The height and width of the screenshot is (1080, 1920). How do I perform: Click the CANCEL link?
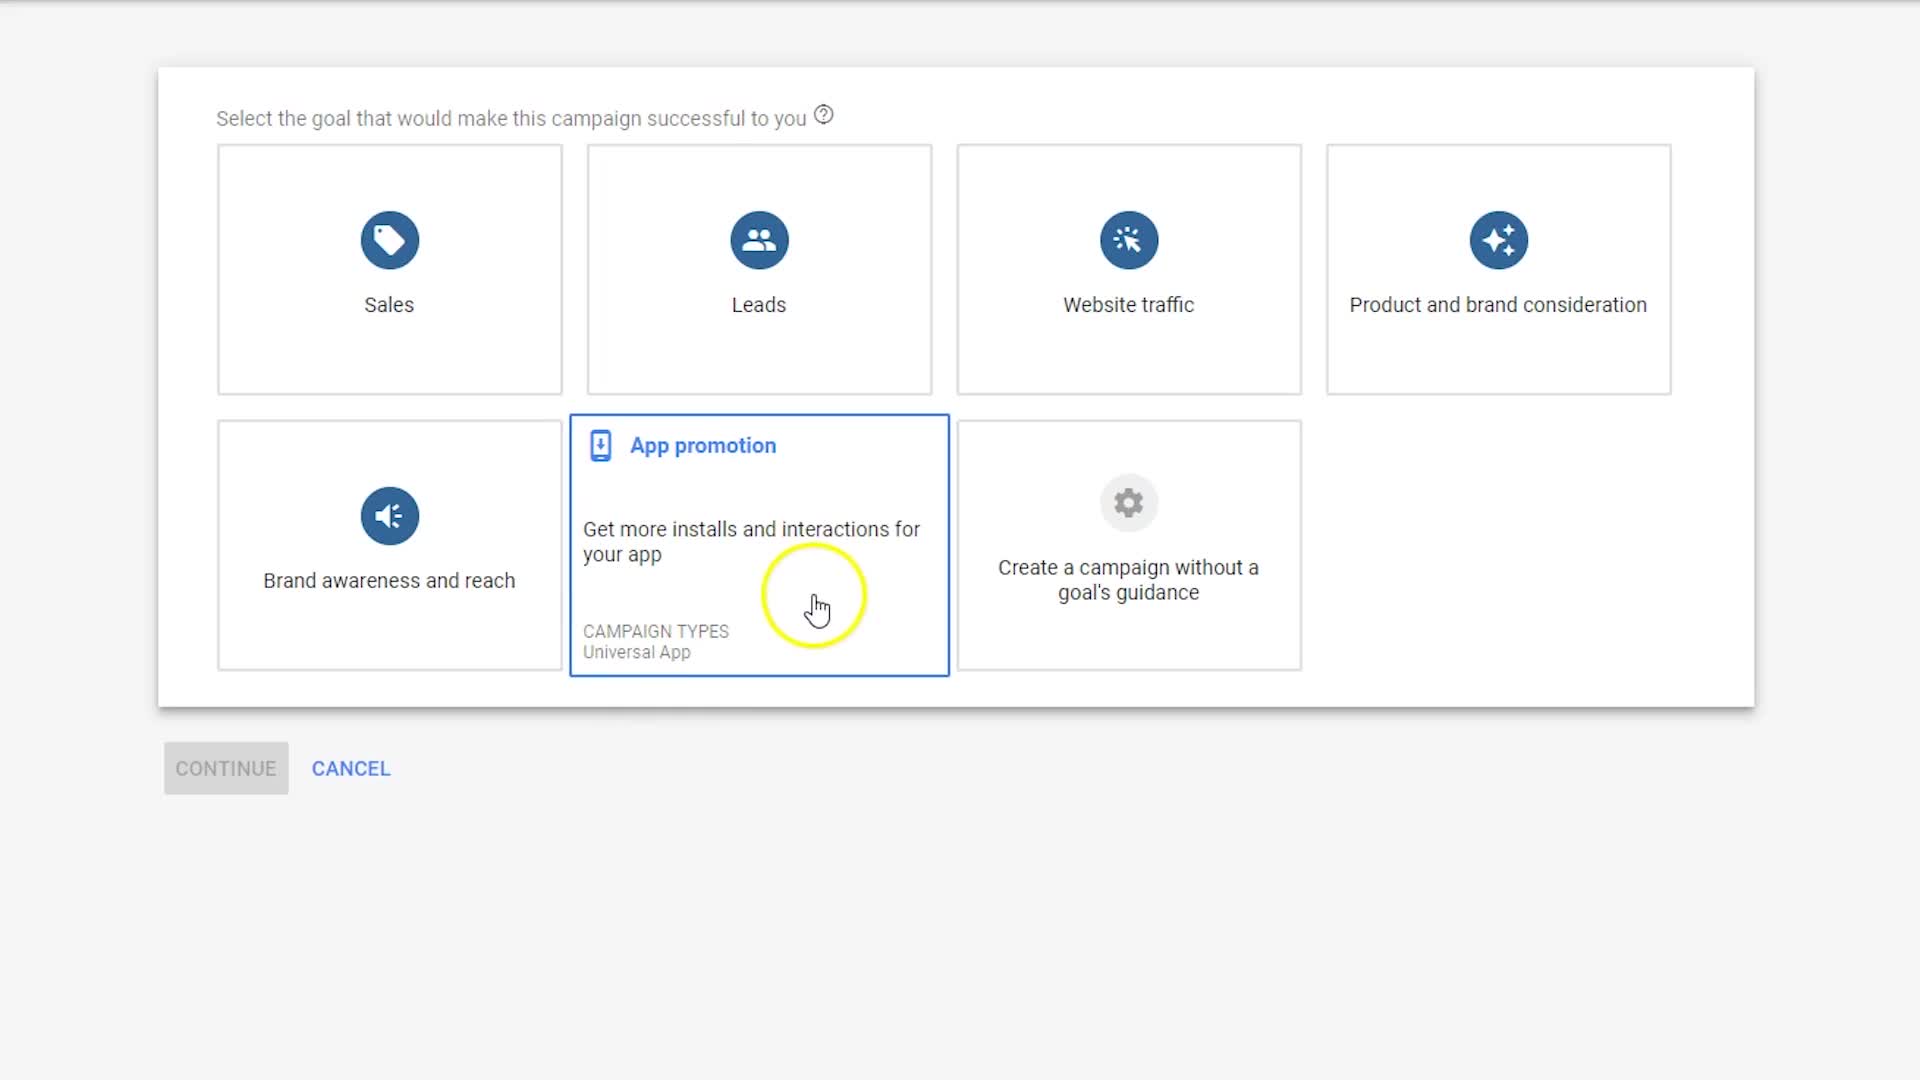pos(351,768)
